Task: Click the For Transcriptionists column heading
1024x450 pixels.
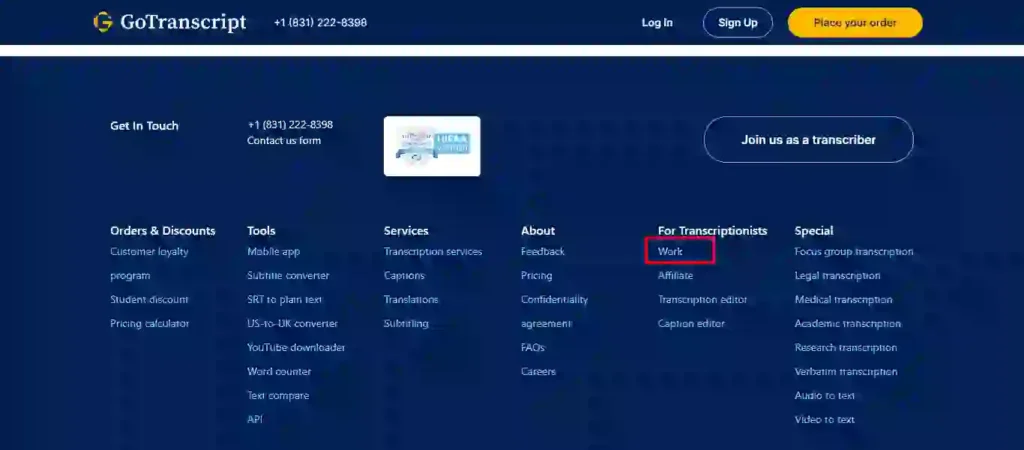Action: point(712,231)
